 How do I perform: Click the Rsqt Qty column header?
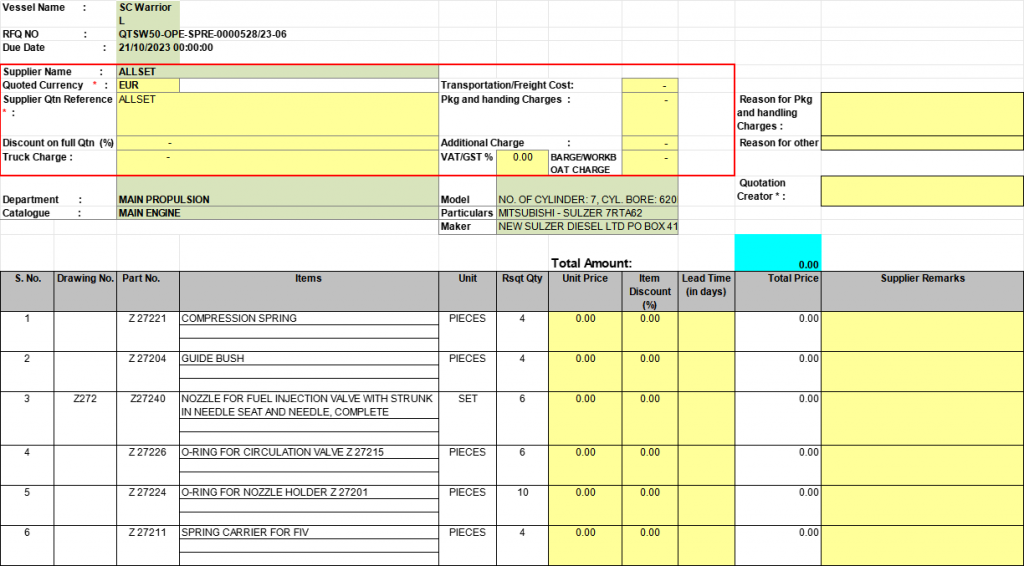click(x=522, y=291)
